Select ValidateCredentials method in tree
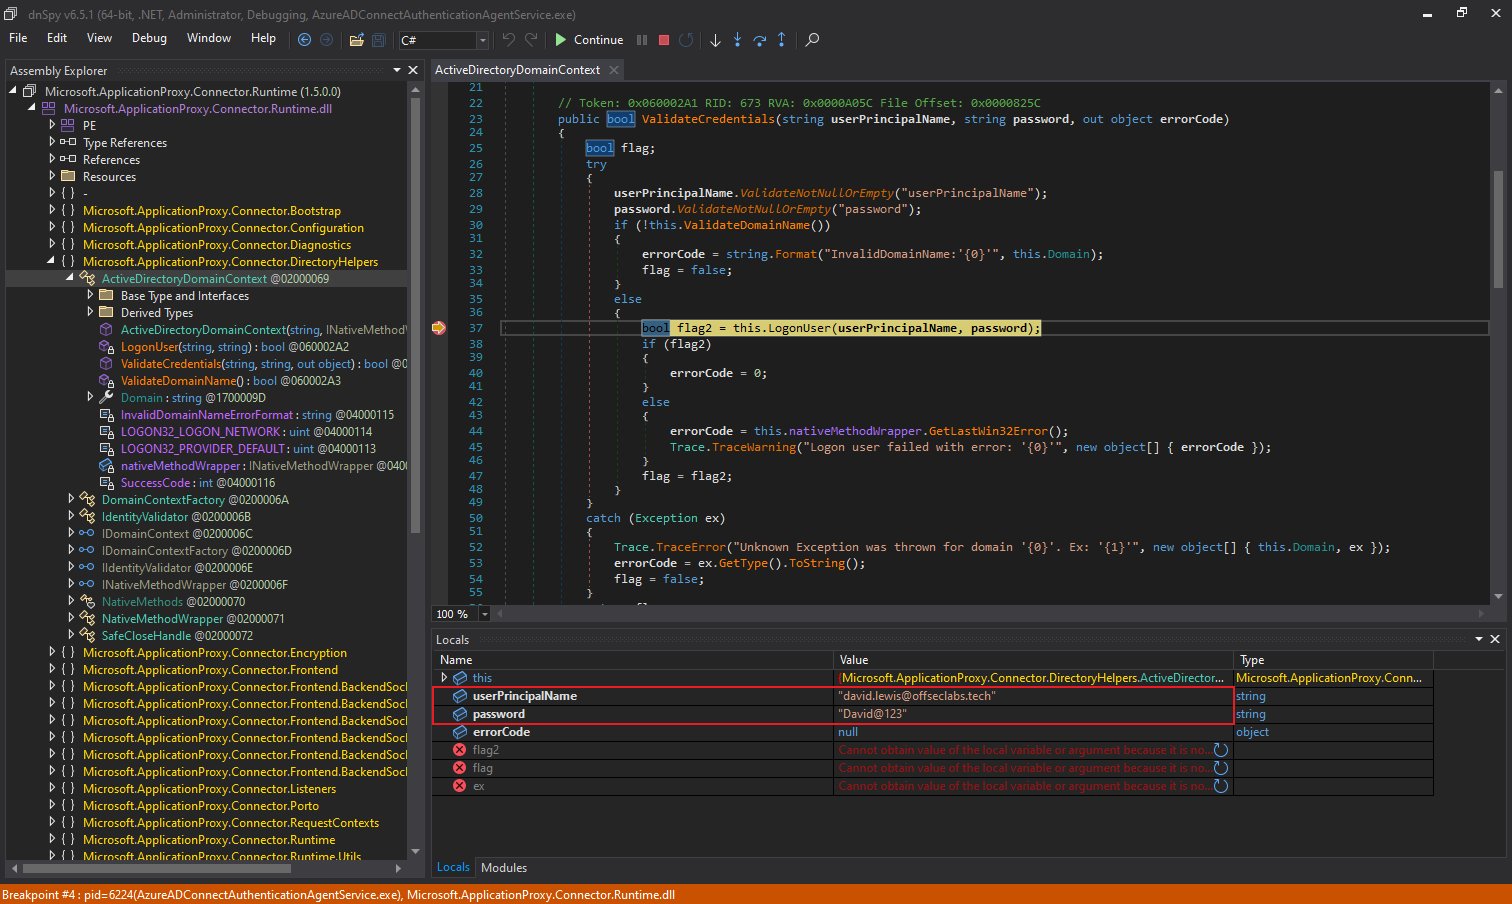The width and height of the screenshot is (1512, 904). pos(264,364)
